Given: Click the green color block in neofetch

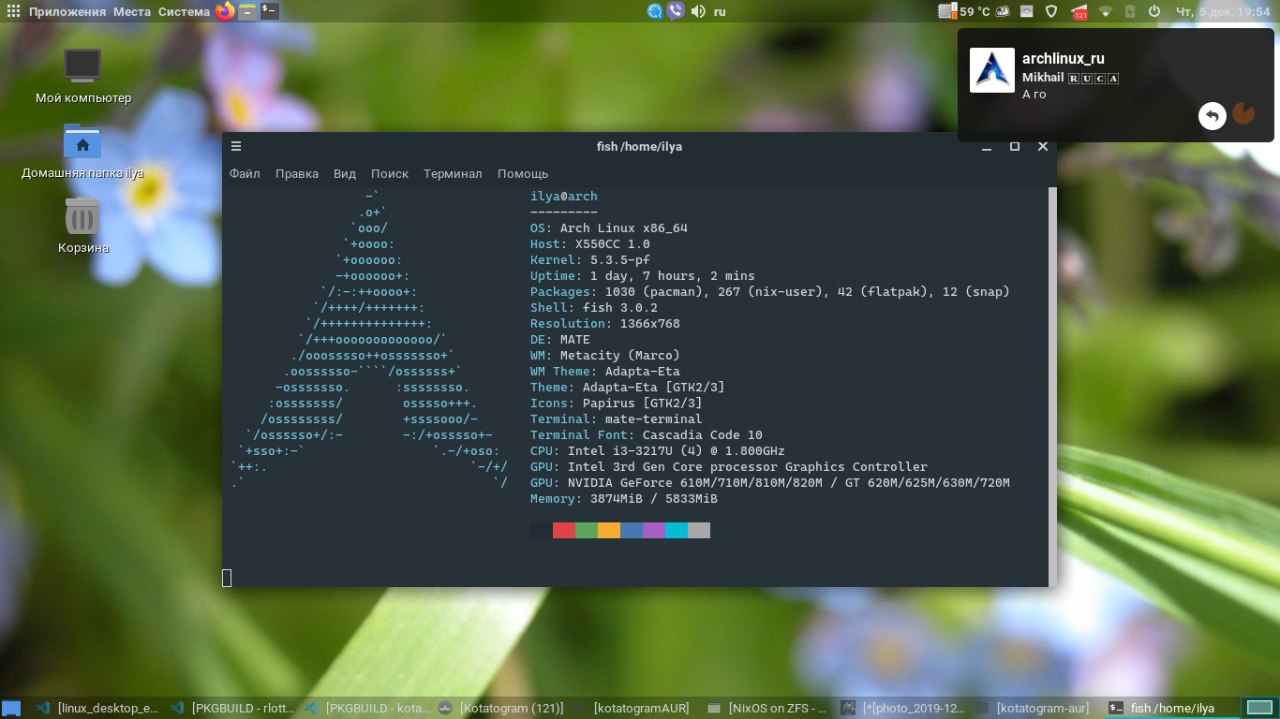Looking at the screenshot, I should [x=587, y=530].
